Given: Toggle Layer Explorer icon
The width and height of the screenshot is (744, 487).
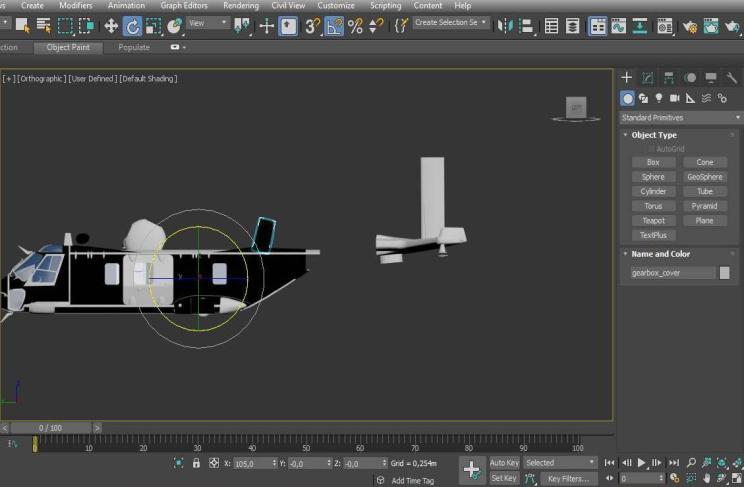Looking at the screenshot, I should point(572,26).
